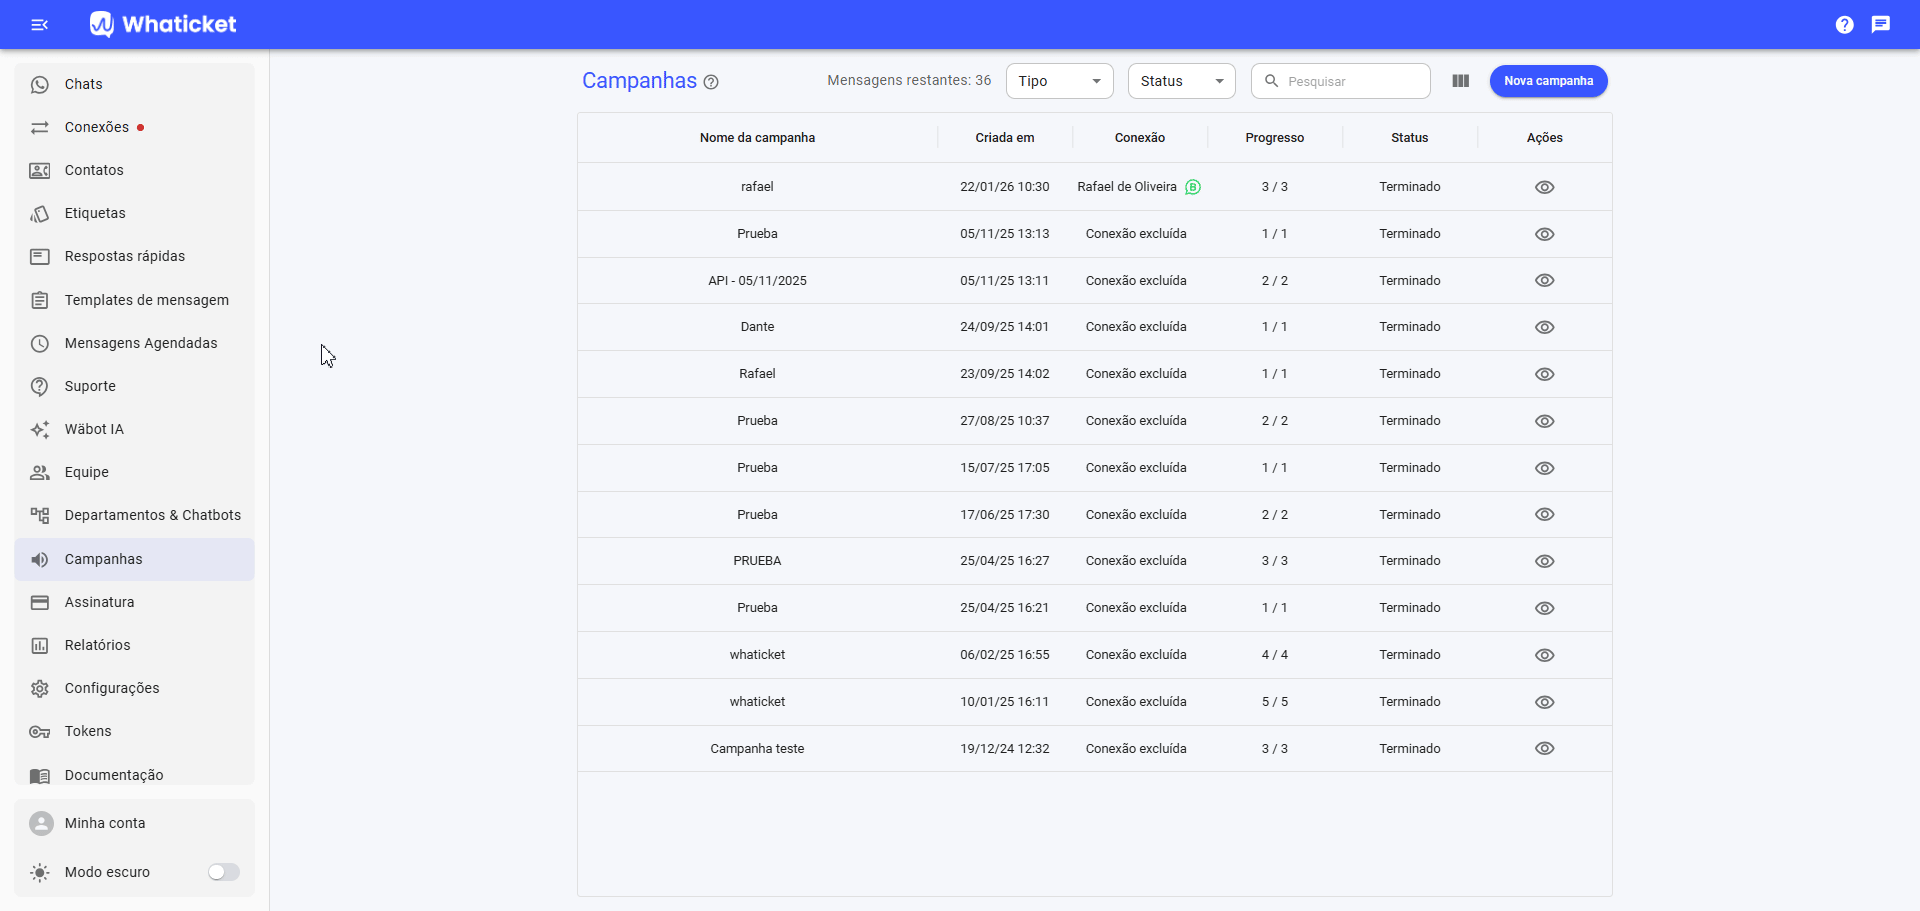
Task: Sort by Criada em column header
Action: click(1005, 138)
